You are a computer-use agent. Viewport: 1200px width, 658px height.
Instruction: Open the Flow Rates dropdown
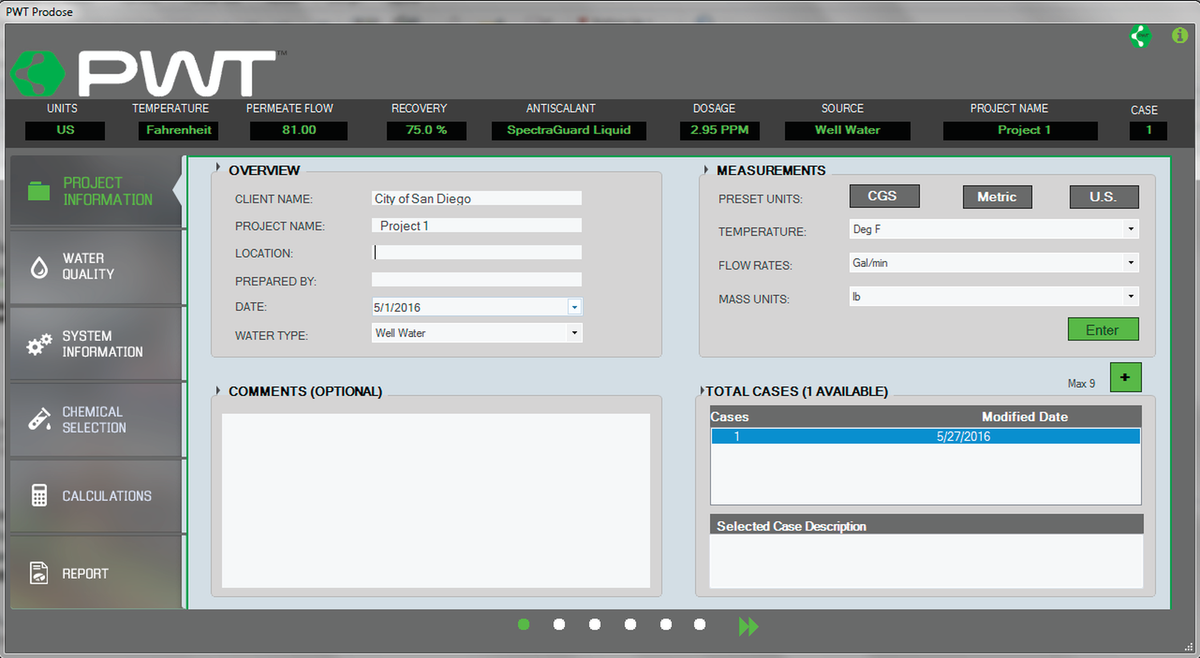[x=1131, y=263]
